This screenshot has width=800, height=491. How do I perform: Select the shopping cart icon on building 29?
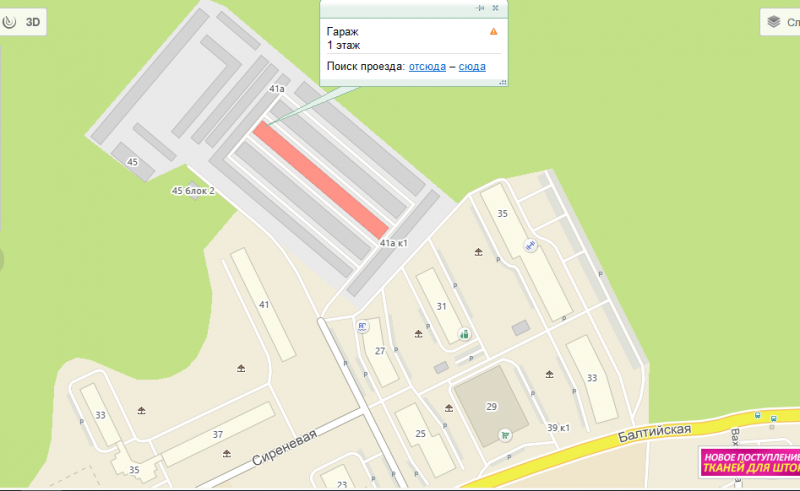coord(505,435)
